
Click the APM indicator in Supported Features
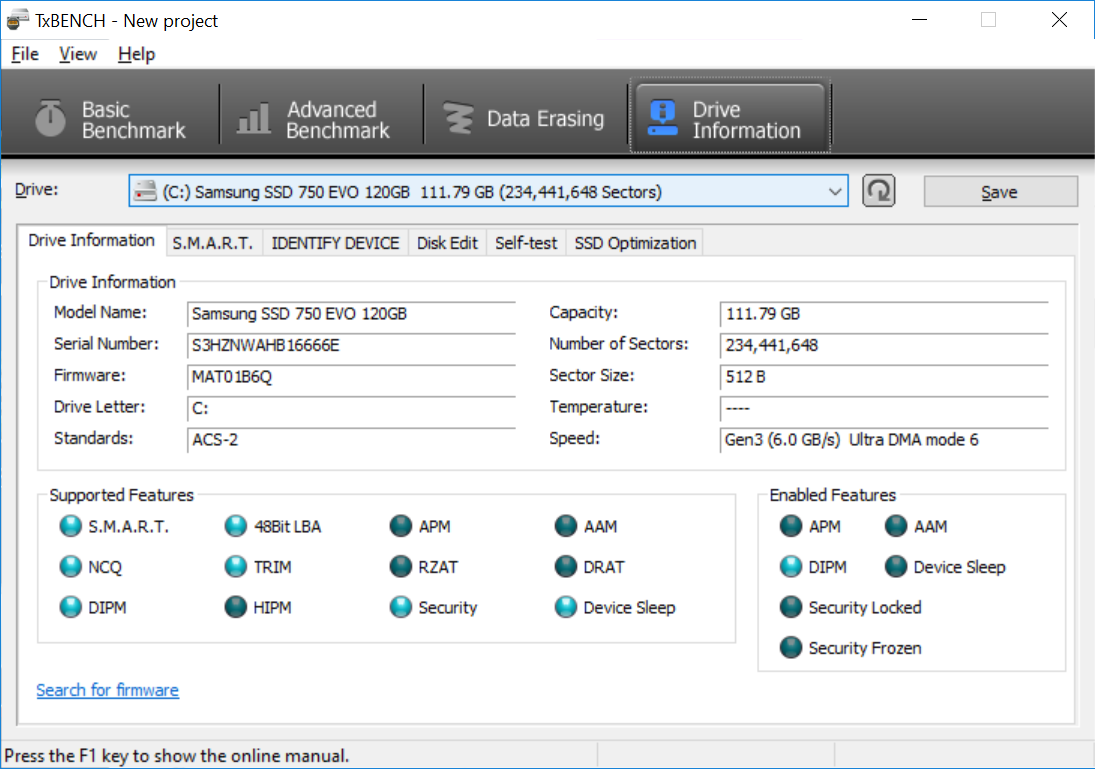(401, 526)
